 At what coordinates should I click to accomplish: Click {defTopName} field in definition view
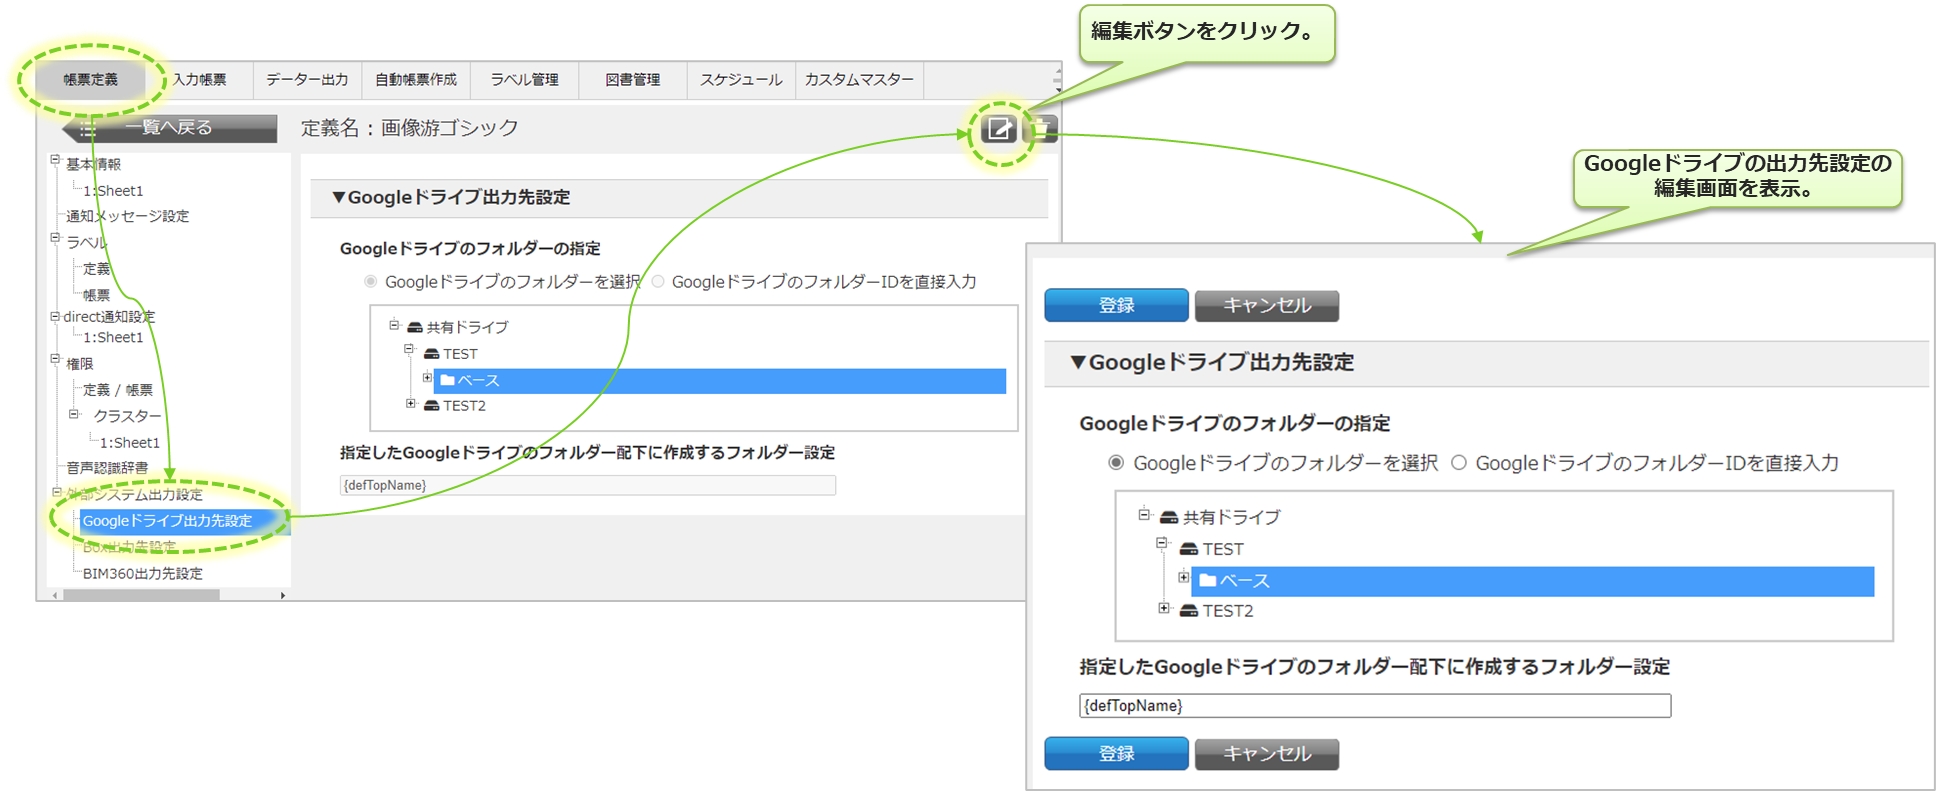tap(588, 485)
